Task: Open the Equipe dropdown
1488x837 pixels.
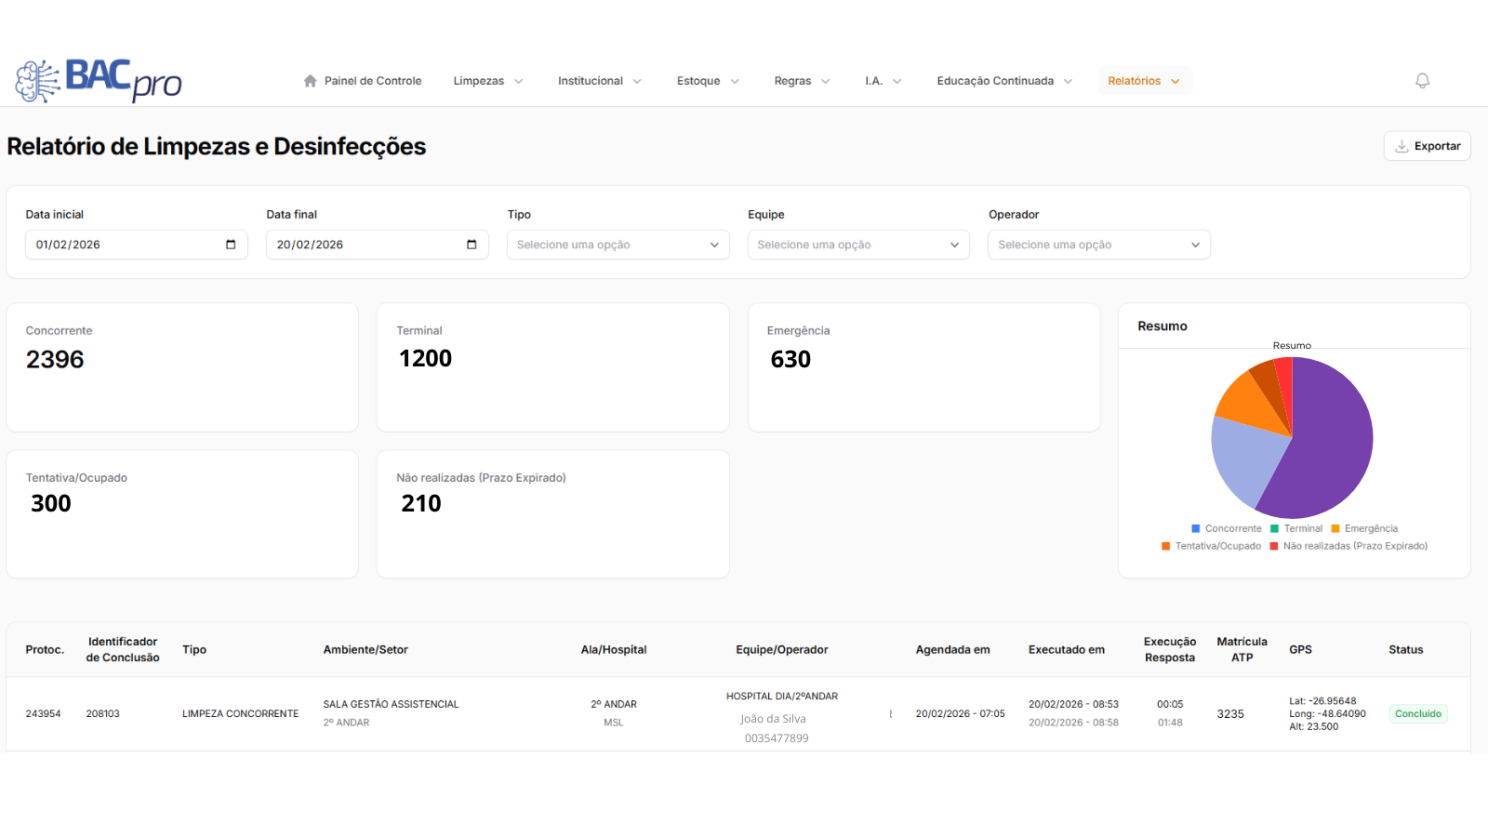Action: [x=858, y=244]
